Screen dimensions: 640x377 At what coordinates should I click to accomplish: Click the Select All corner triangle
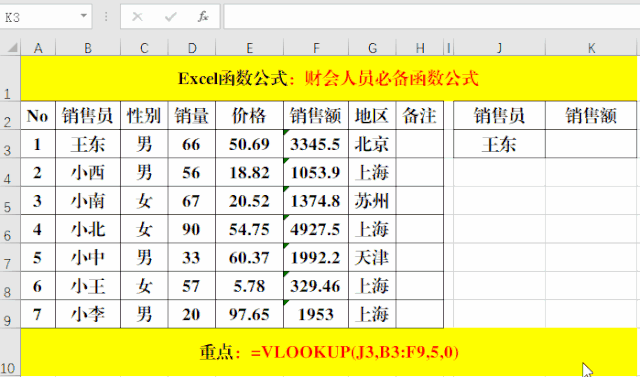pyautogui.click(x=12, y=48)
